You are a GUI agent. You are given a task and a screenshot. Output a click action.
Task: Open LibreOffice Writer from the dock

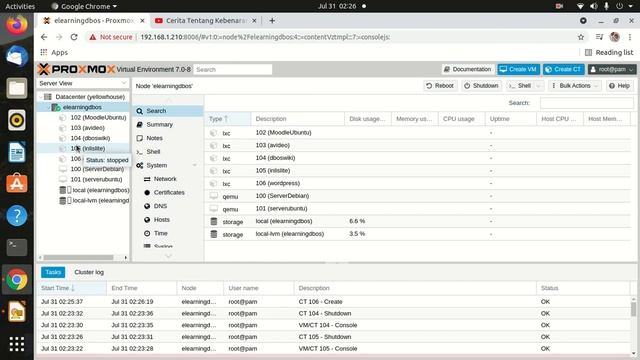click(x=17, y=152)
